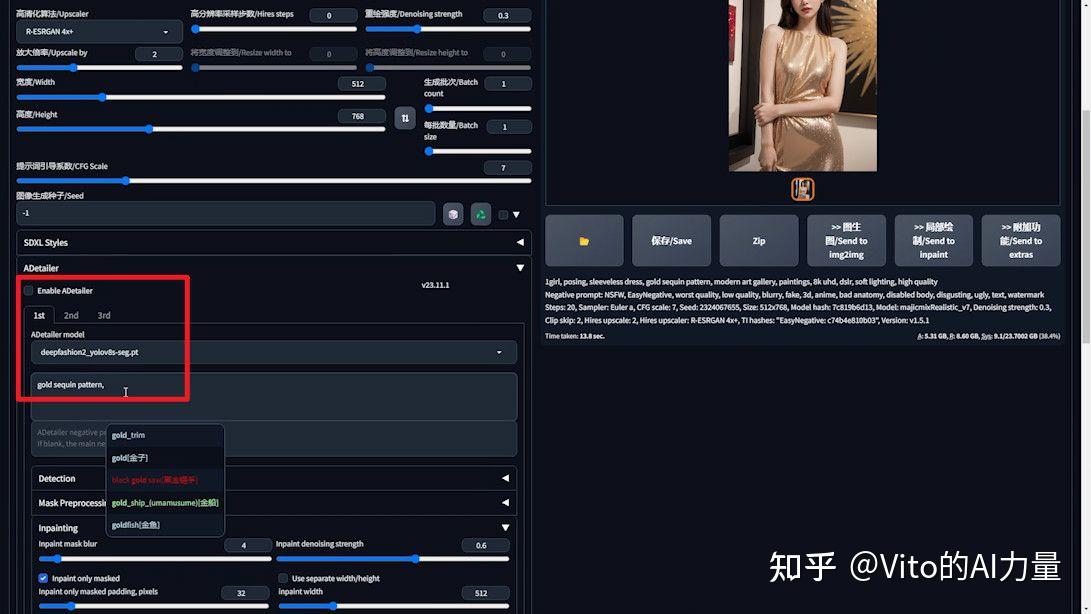Image resolution: width=1091 pixels, height=614 pixels.
Task: Adjust the Denoising strength slider
Action: pyautogui.click(x=448, y=29)
